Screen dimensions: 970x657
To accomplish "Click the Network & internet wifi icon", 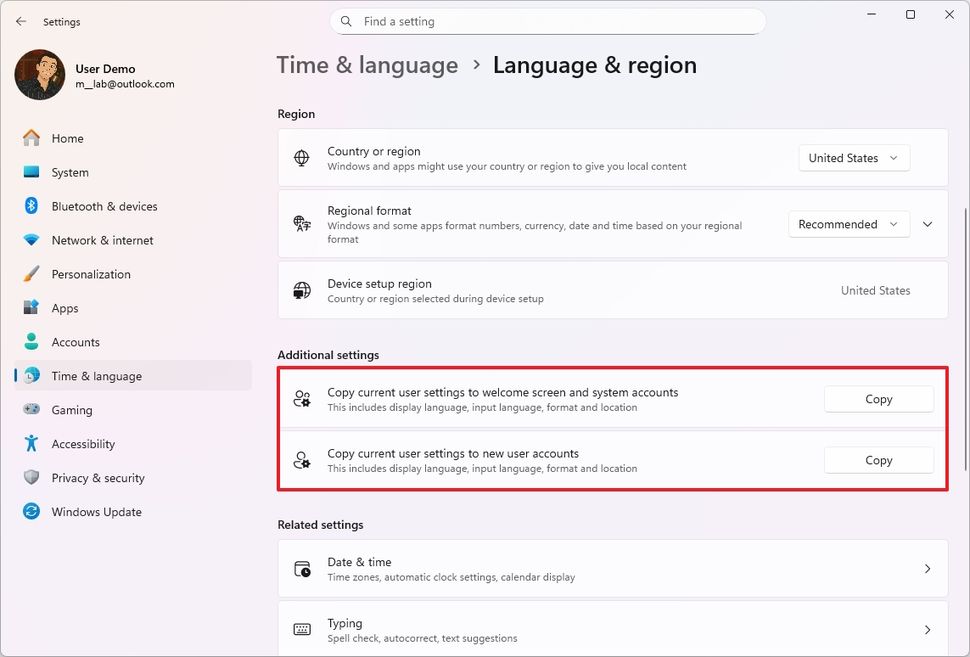I will [31, 240].
